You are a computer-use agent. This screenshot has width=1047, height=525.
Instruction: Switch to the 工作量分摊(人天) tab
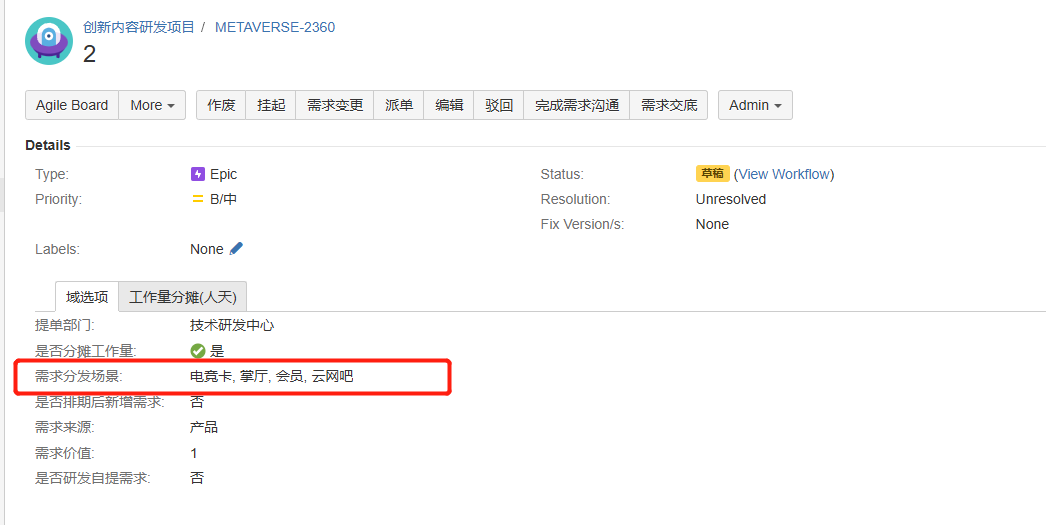(x=183, y=297)
